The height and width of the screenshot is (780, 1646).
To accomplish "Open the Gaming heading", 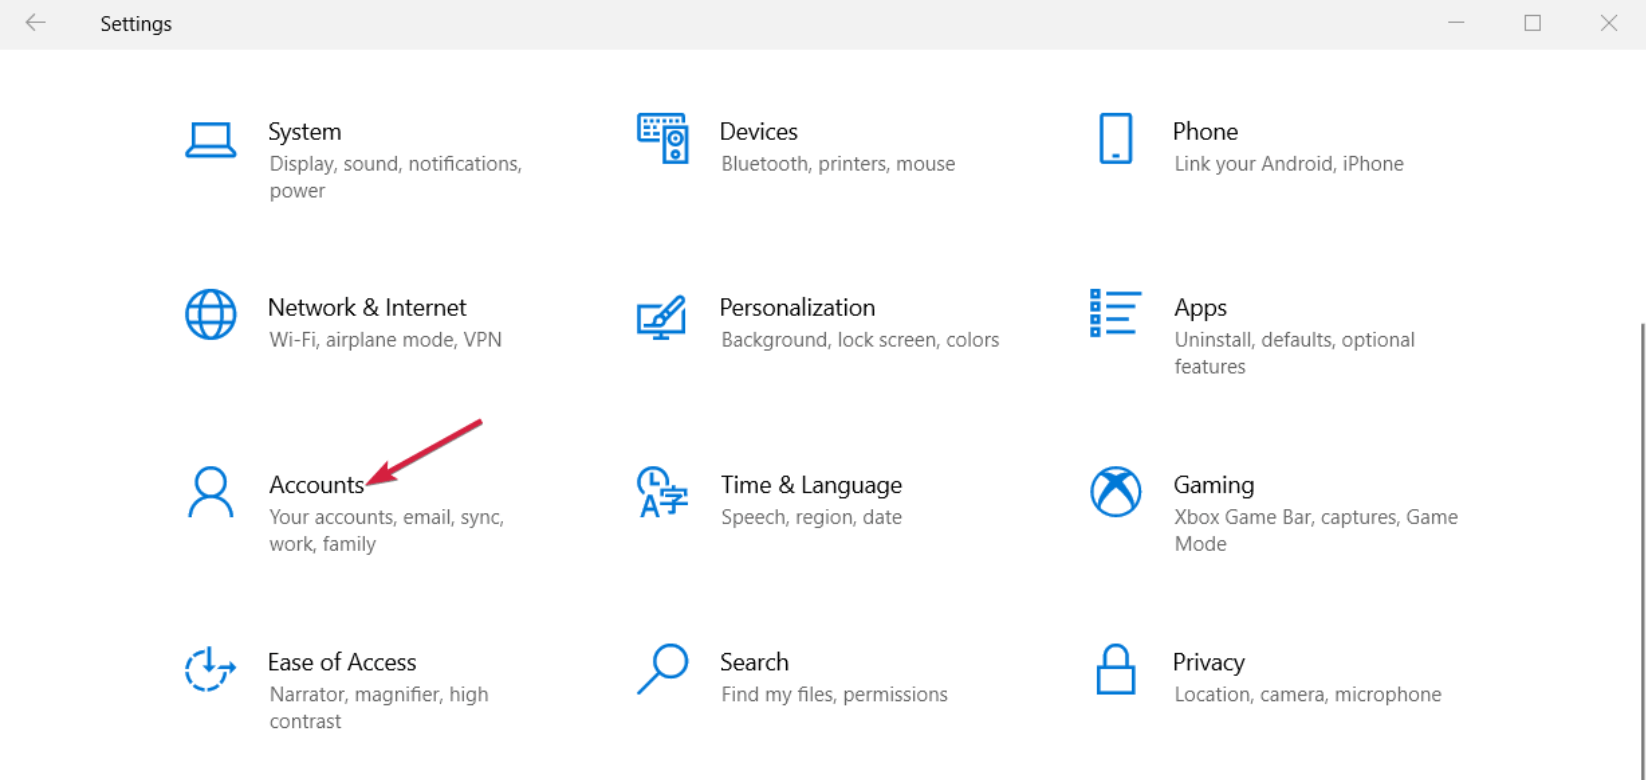I will (1213, 485).
